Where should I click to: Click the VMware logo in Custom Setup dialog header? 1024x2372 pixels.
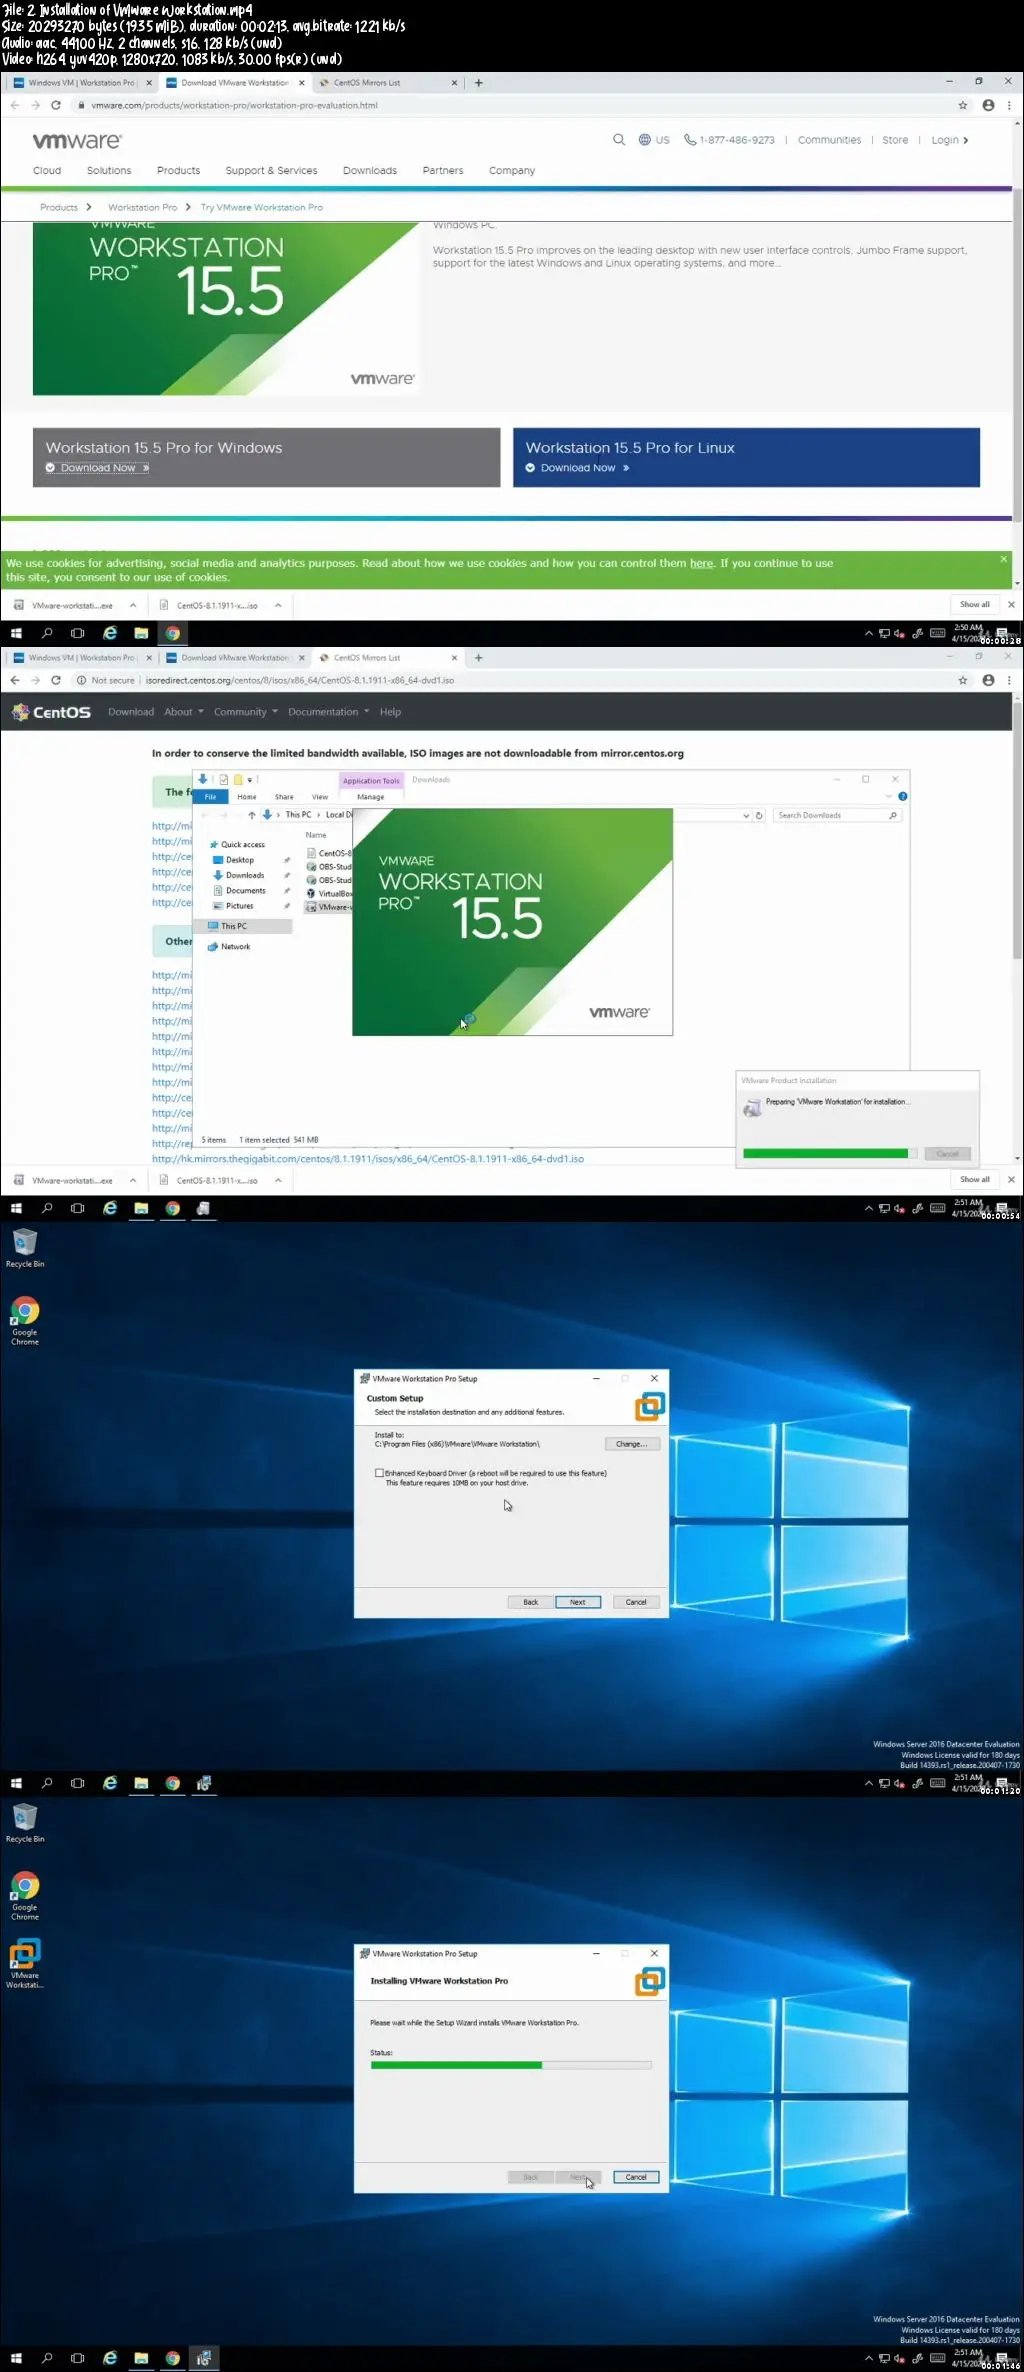click(x=649, y=1406)
